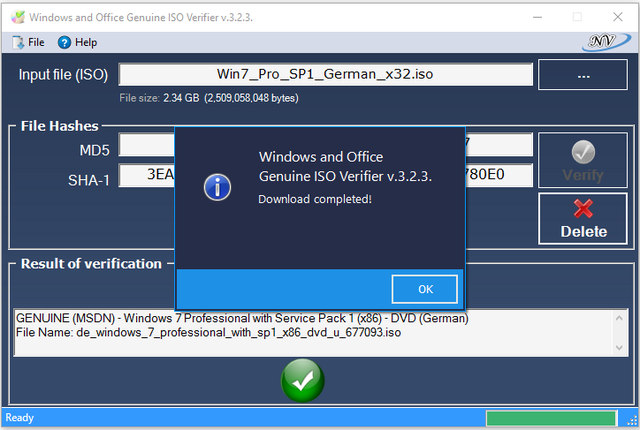Click OK in the Download completed dialog
This screenshot has width=640, height=430.
coord(424,289)
